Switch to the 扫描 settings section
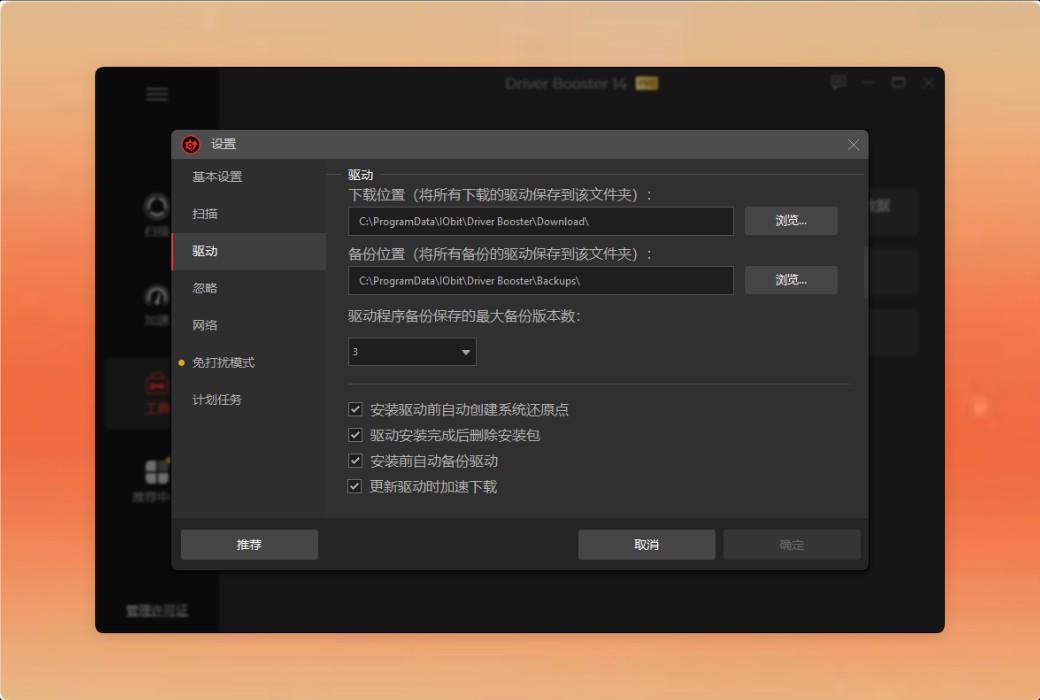Image resolution: width=1040 pixels, height=700 pixels. point(249,214)
